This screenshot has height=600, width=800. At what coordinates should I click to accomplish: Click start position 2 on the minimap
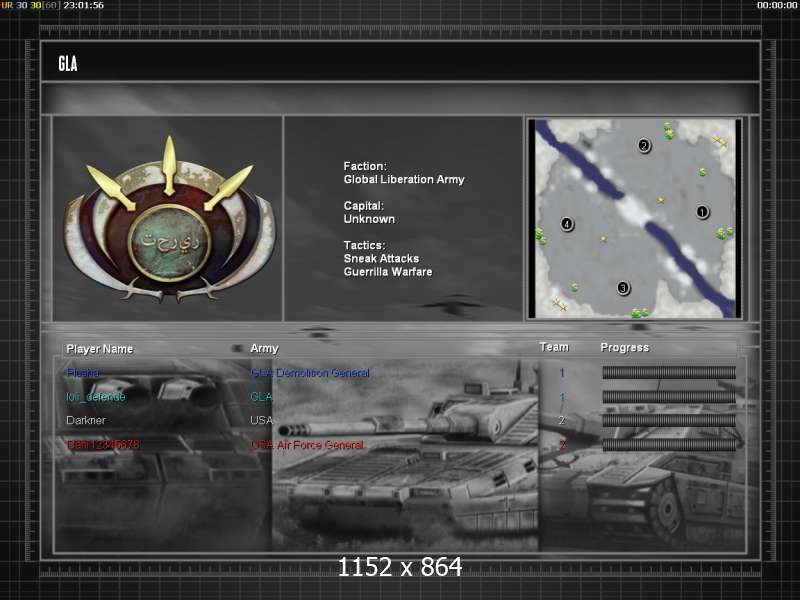point(644,146)
